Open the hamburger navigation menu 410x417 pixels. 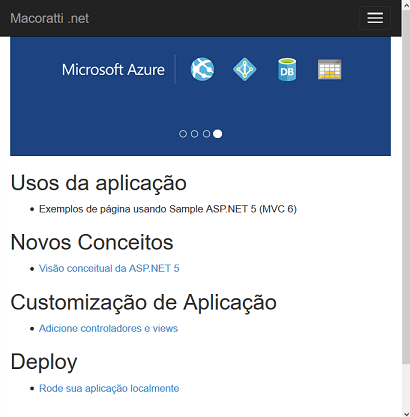click(x=375, y=18)
